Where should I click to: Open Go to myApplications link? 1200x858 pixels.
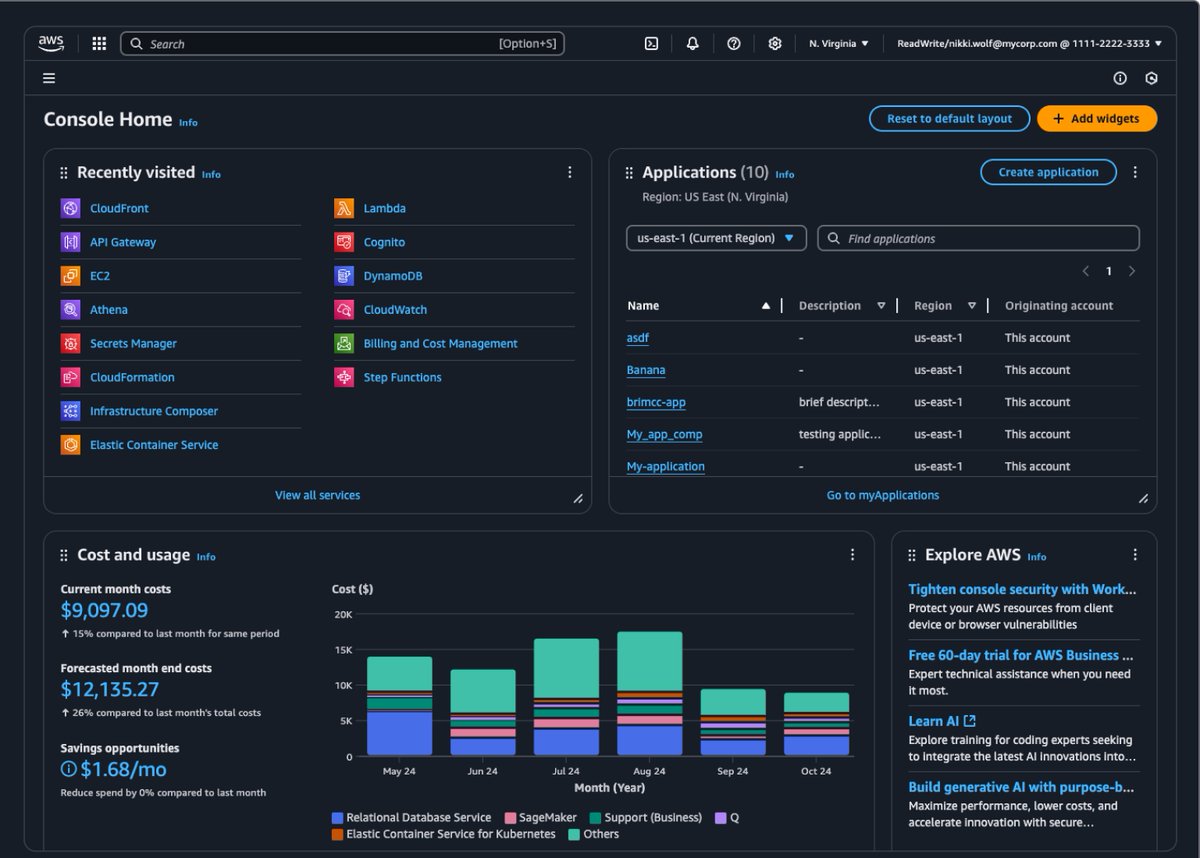coord(883,495)
